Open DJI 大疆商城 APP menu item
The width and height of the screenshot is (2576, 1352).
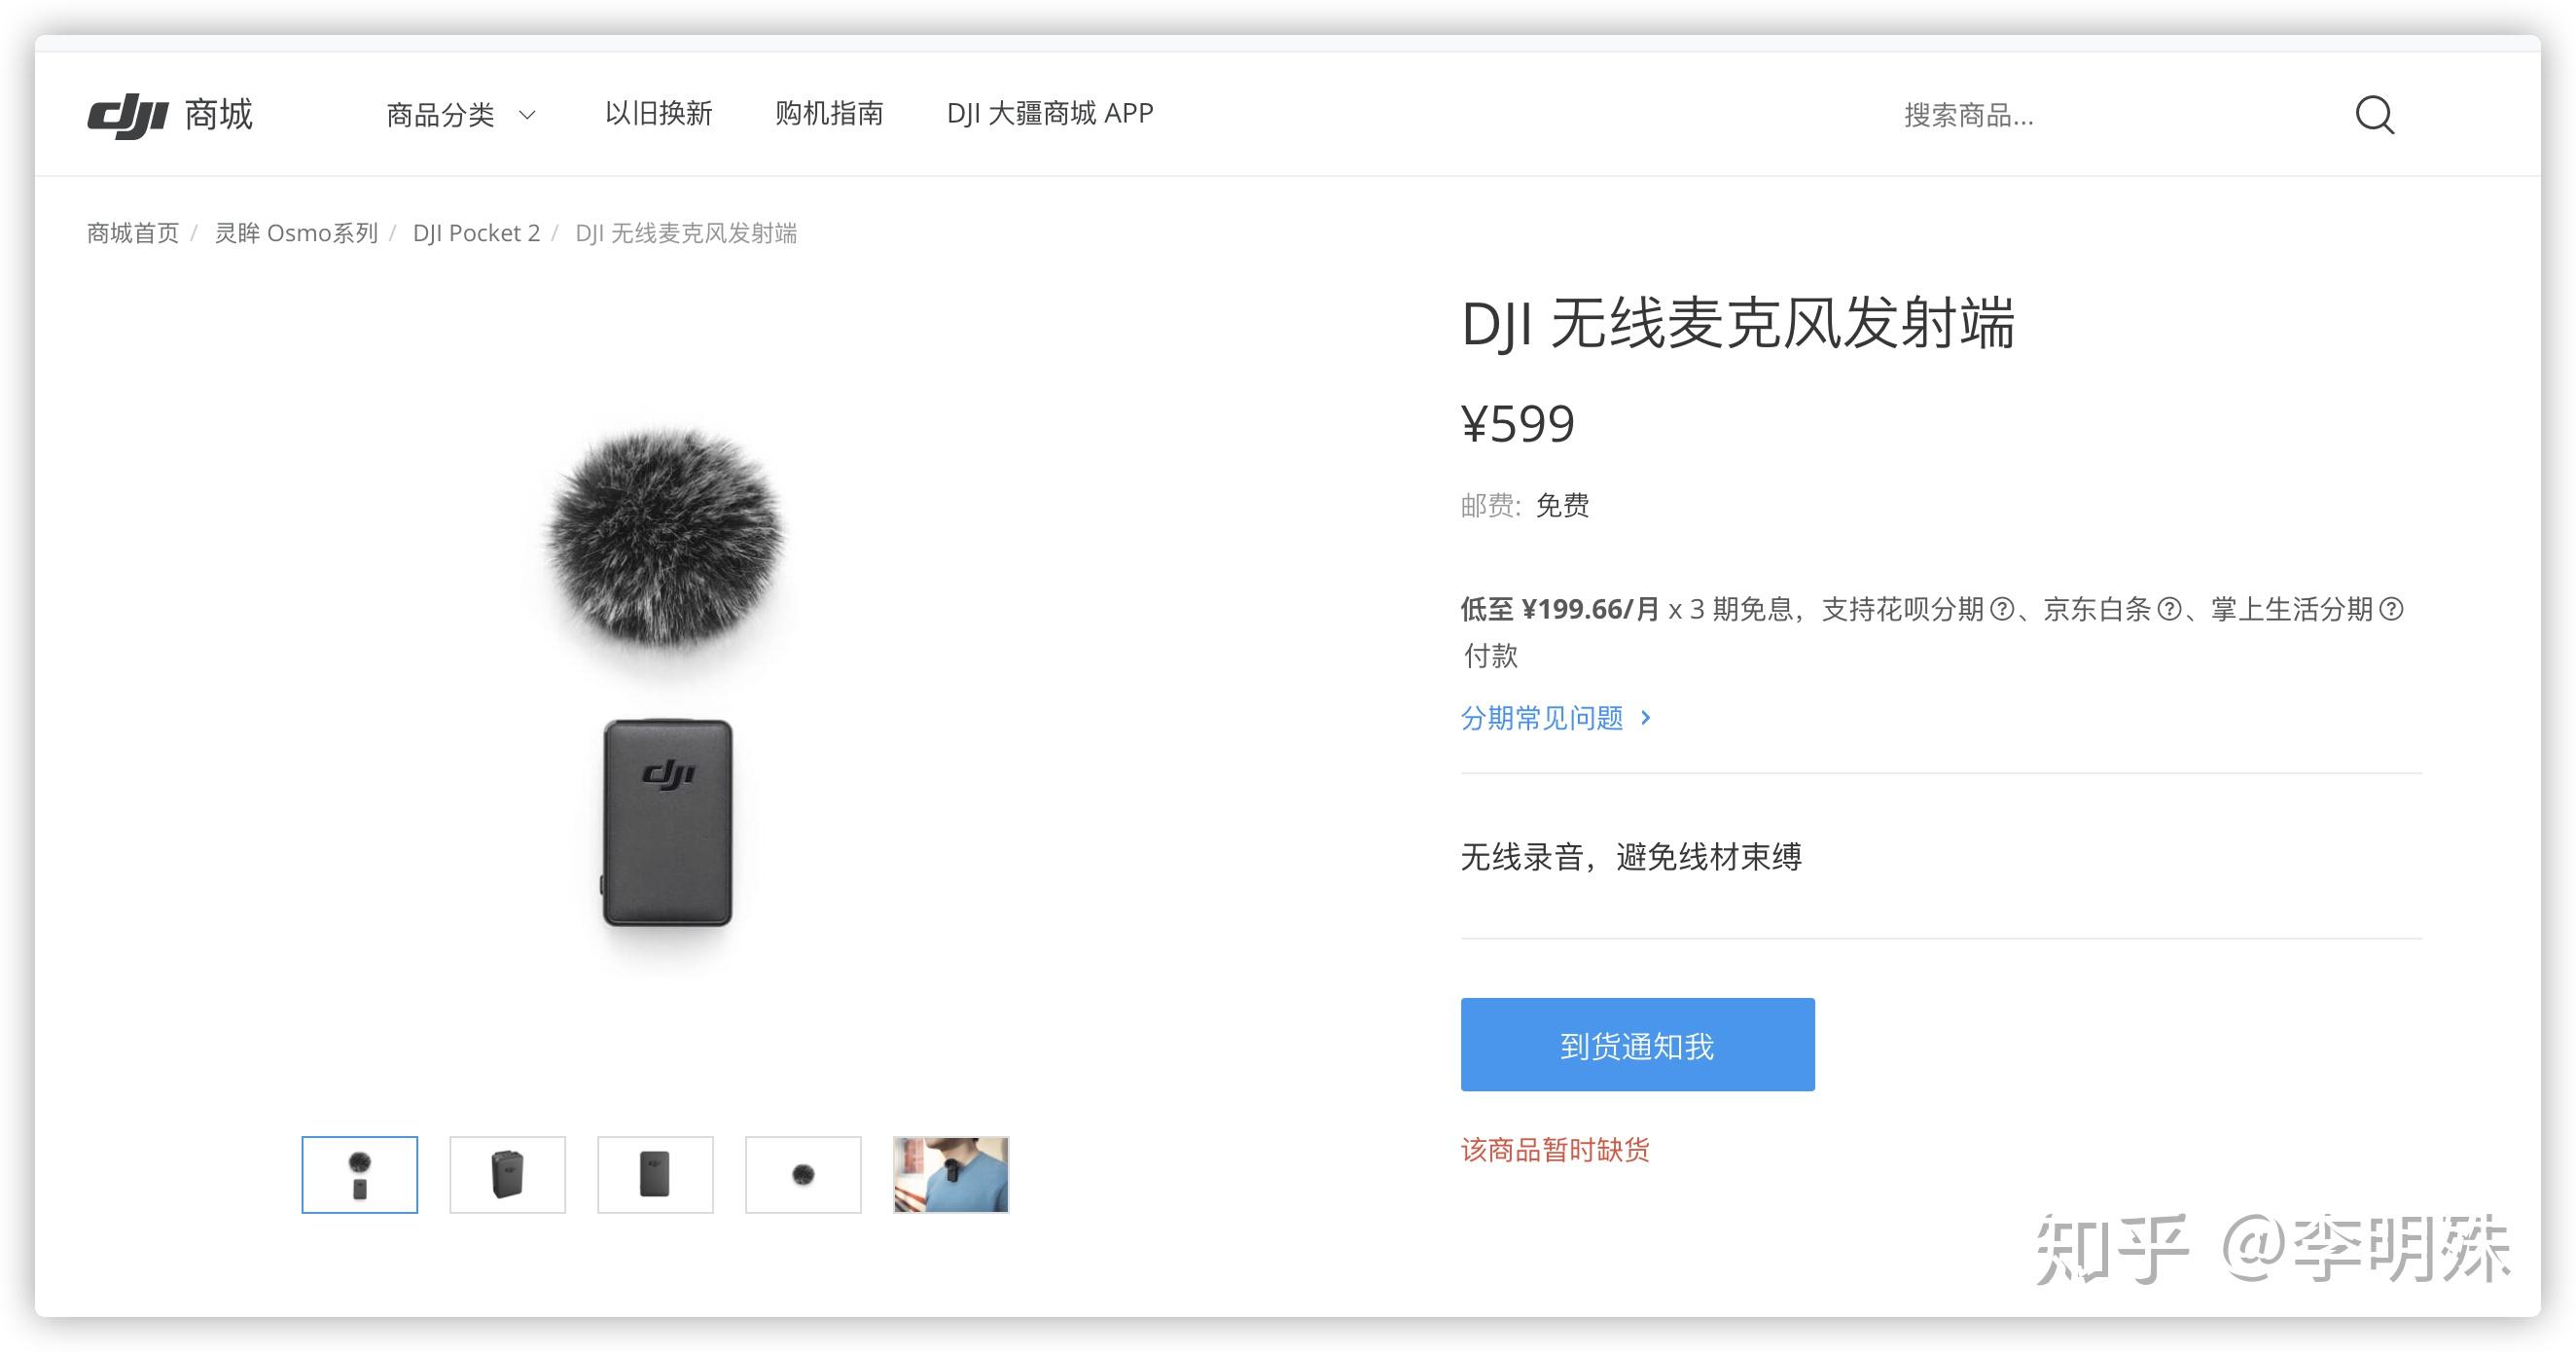(1050, 114)
